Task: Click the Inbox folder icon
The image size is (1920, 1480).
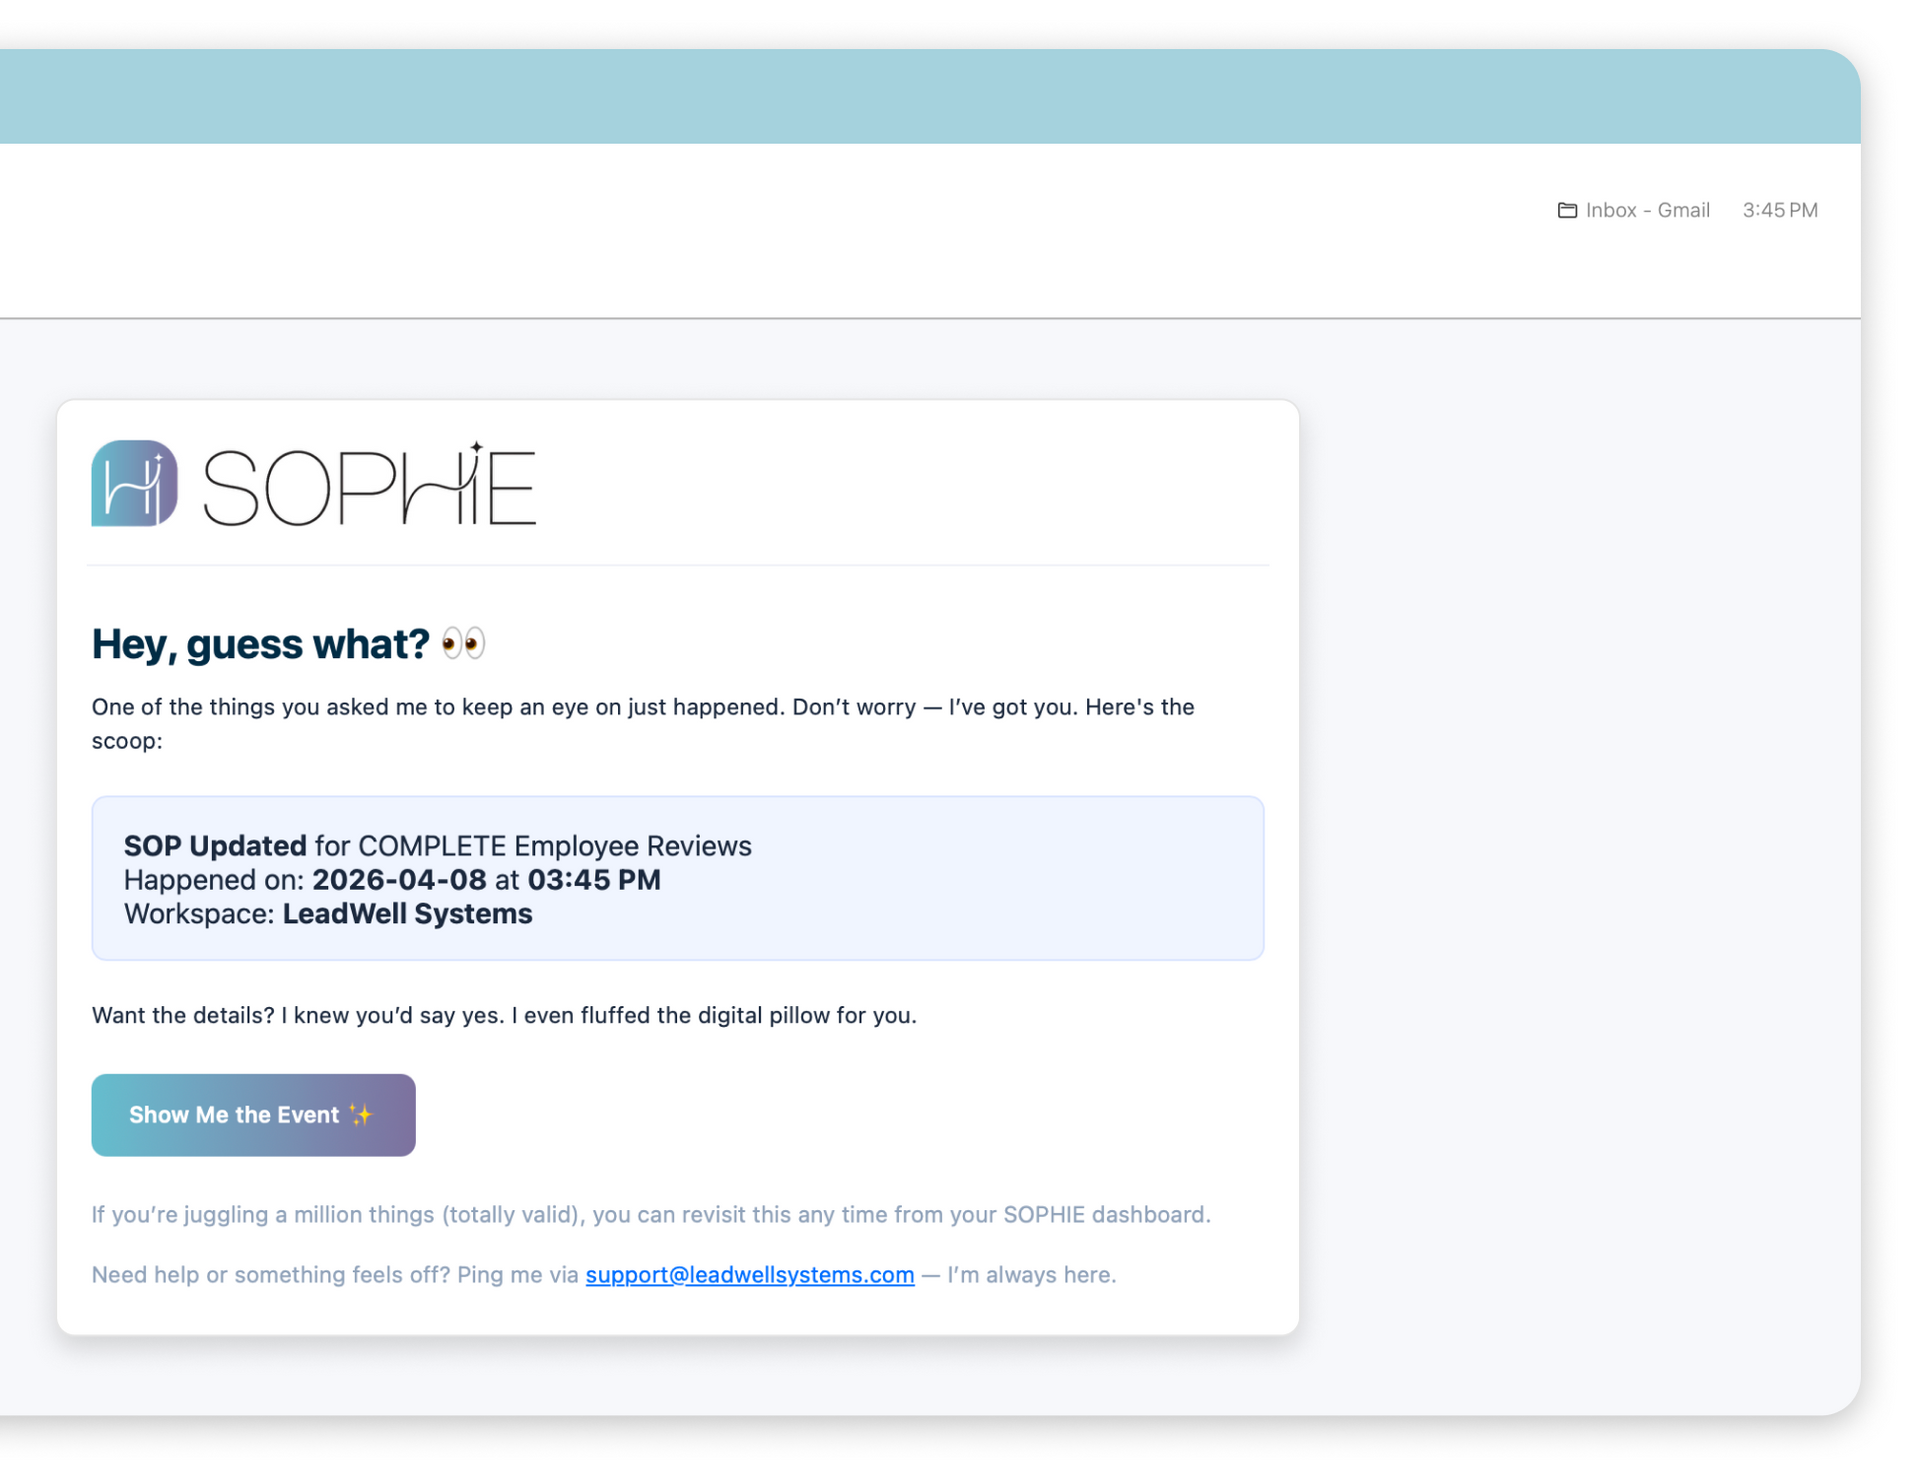Action: point(1567,210)
